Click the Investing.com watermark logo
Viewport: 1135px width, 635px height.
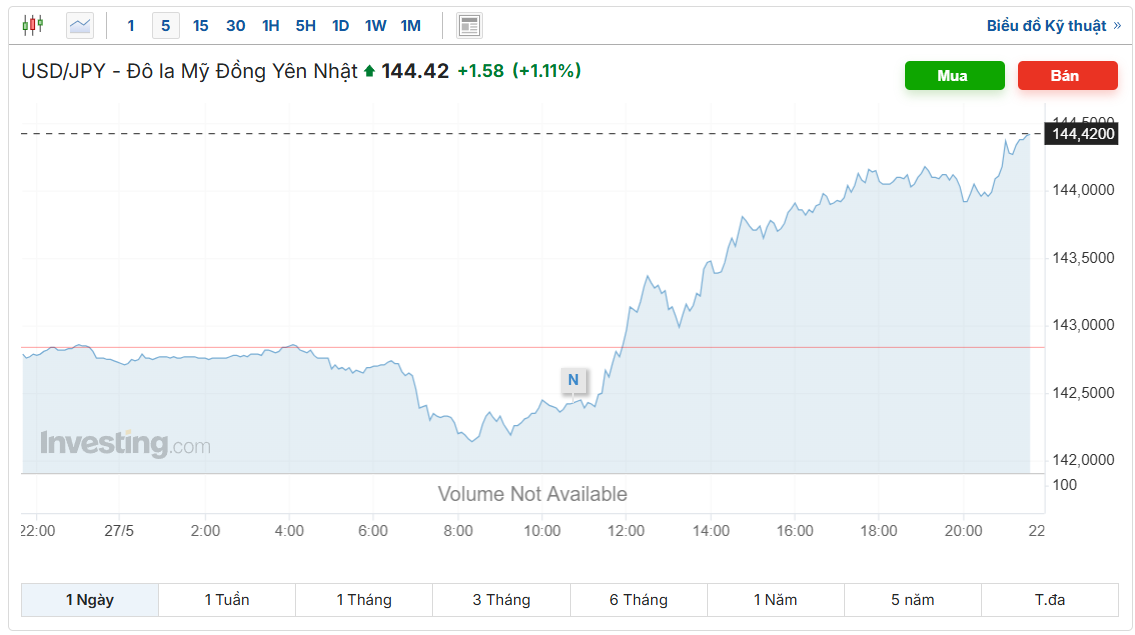[125, 443]
